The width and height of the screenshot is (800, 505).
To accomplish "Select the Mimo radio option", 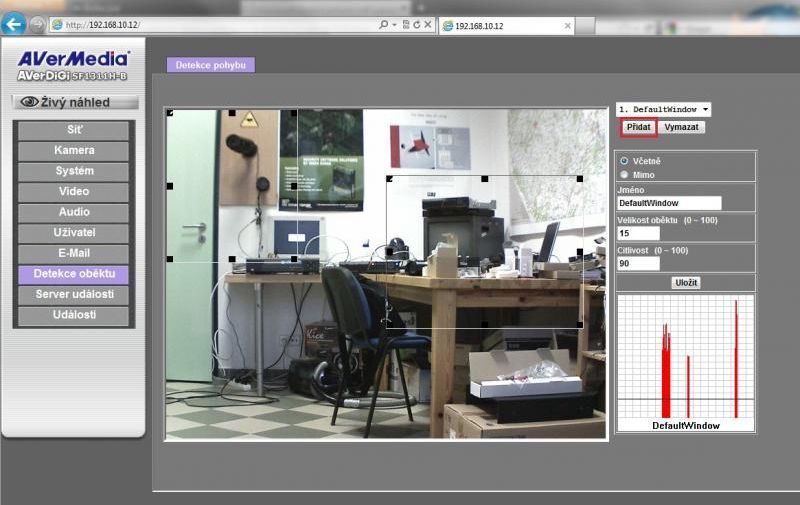I will [x=625, y=175].
